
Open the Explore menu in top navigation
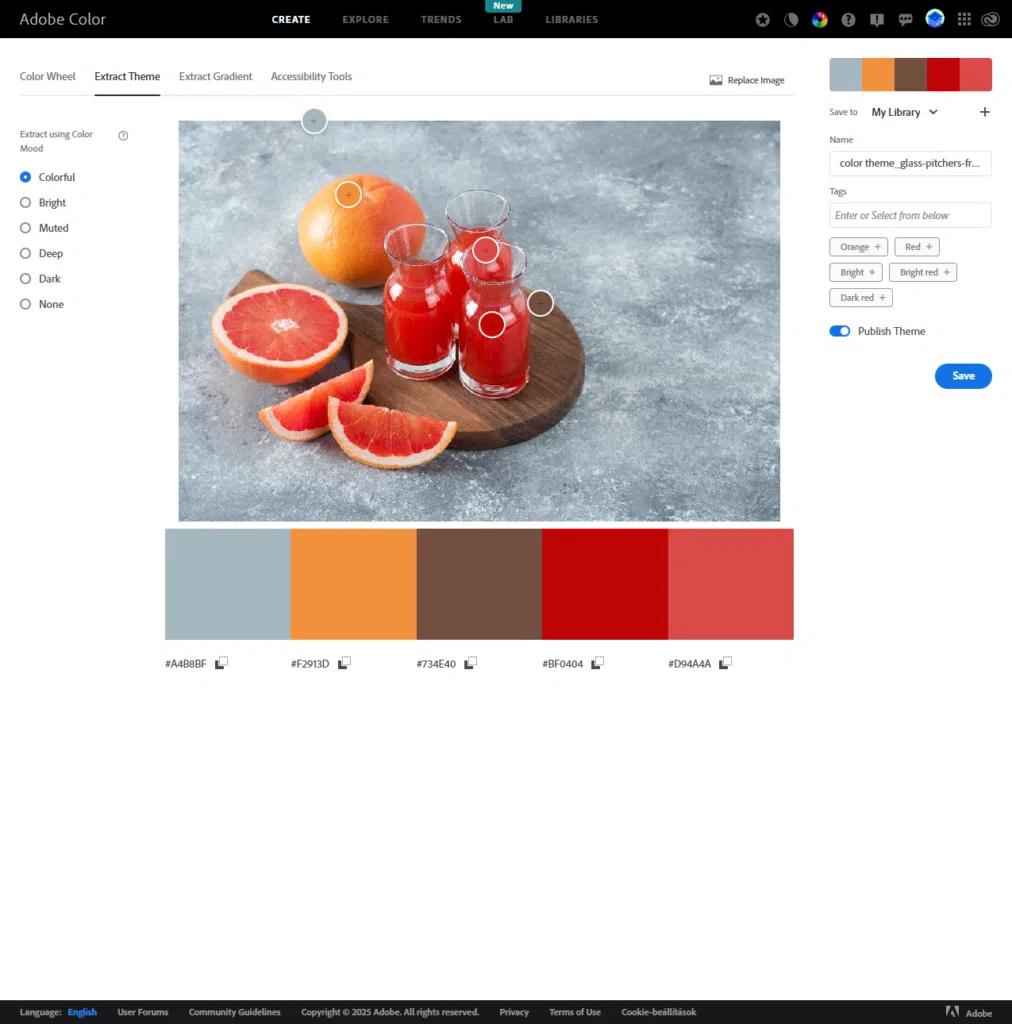(x=367, y=19)
